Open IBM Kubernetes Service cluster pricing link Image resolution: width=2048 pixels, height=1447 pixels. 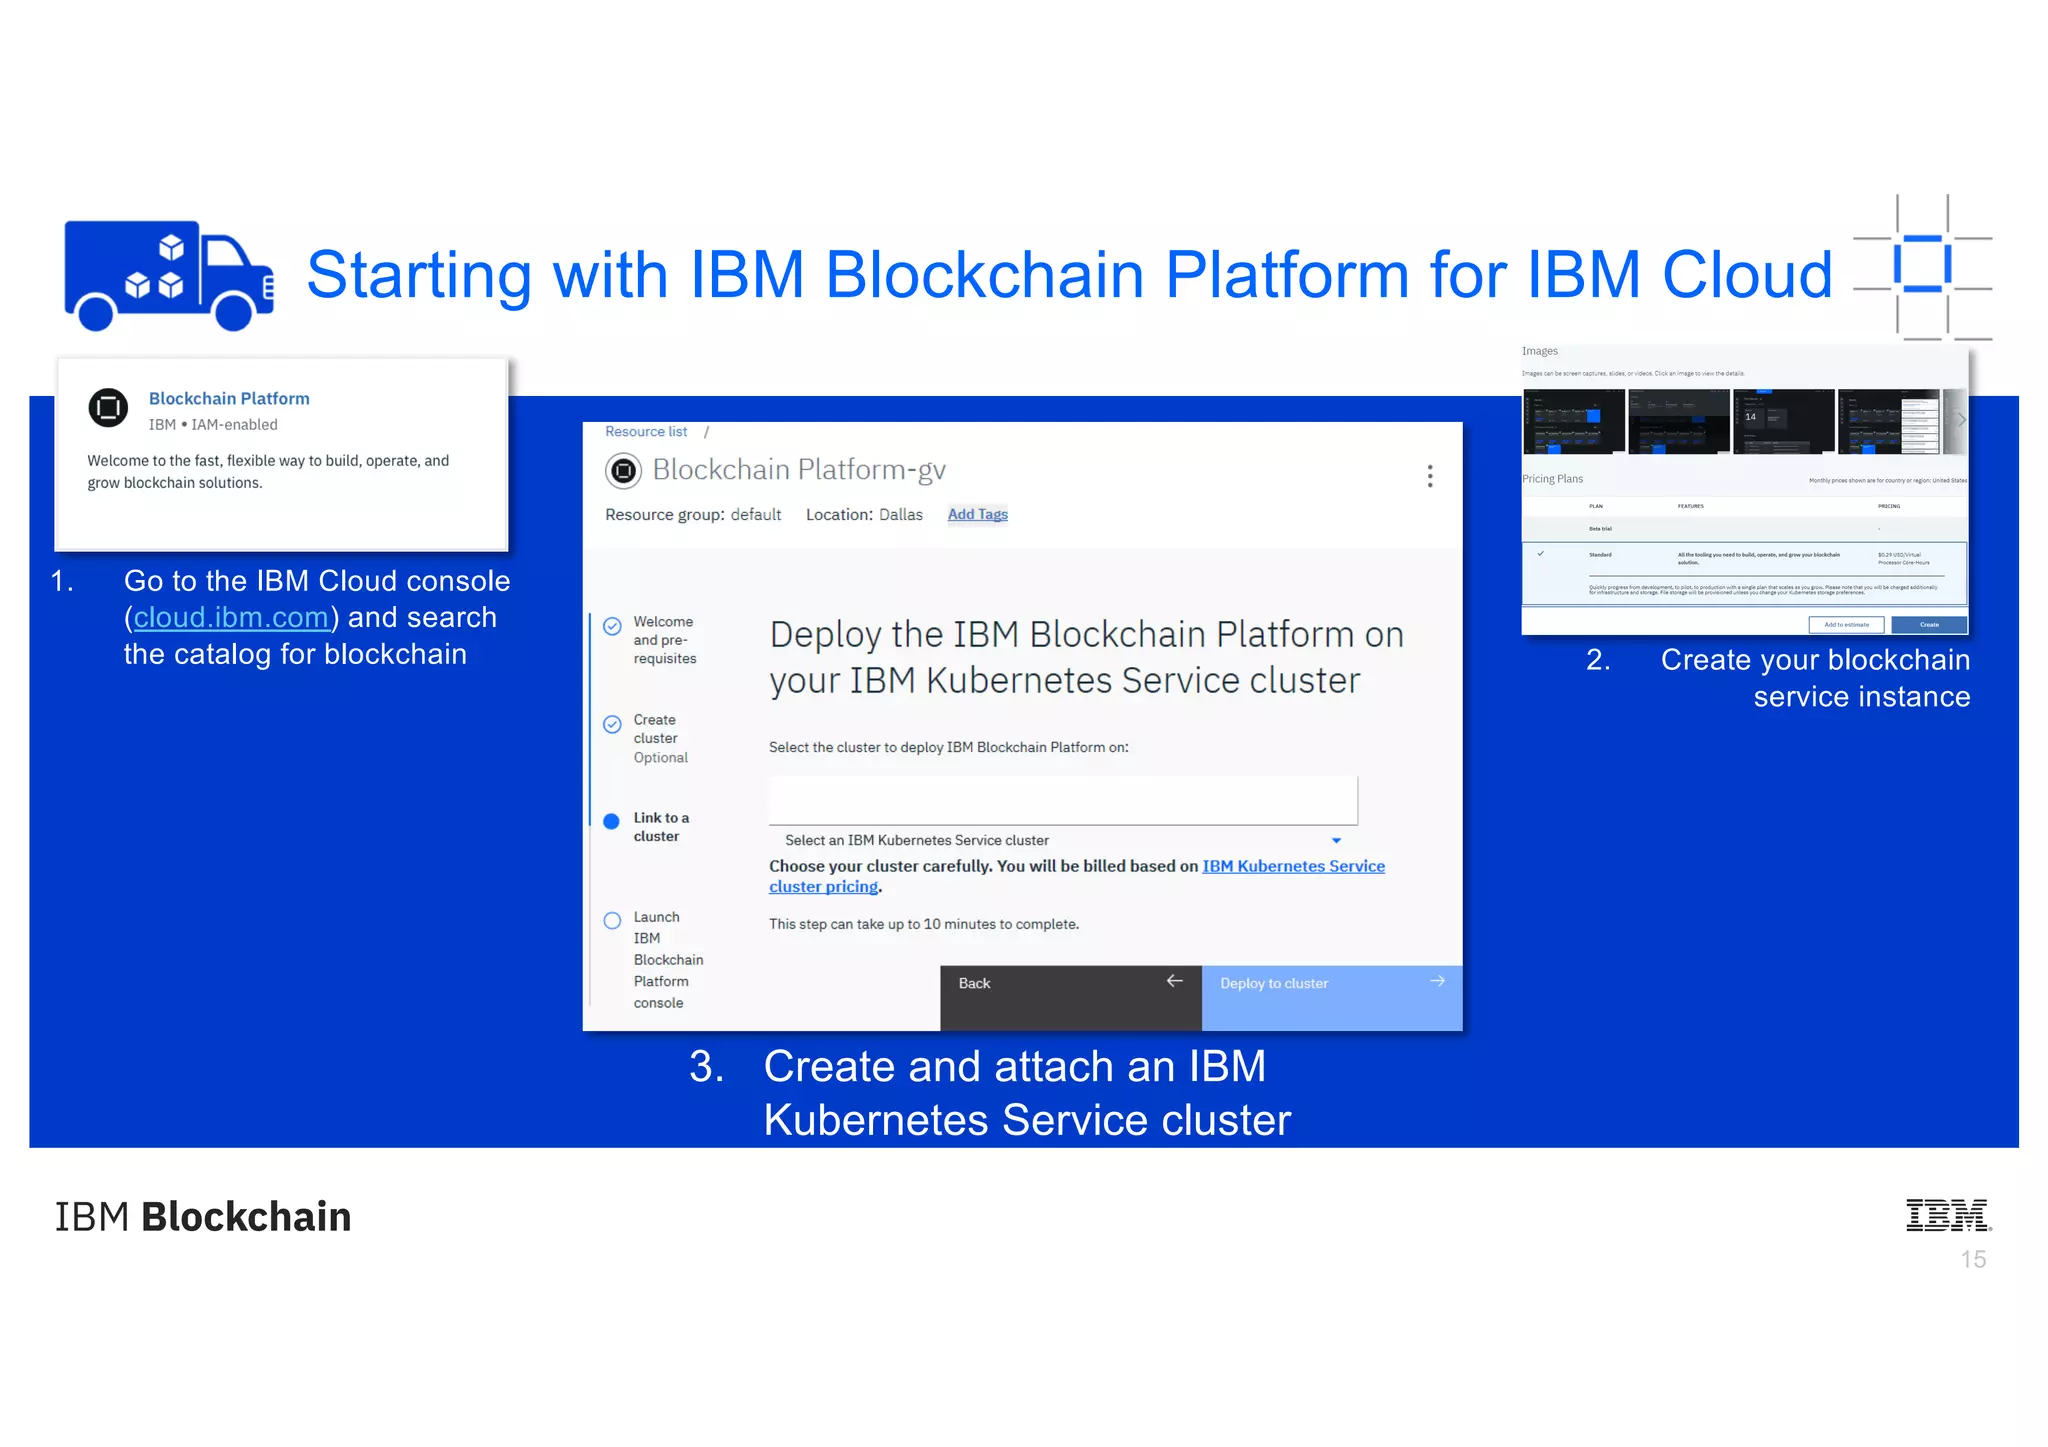coord(1076,876)
